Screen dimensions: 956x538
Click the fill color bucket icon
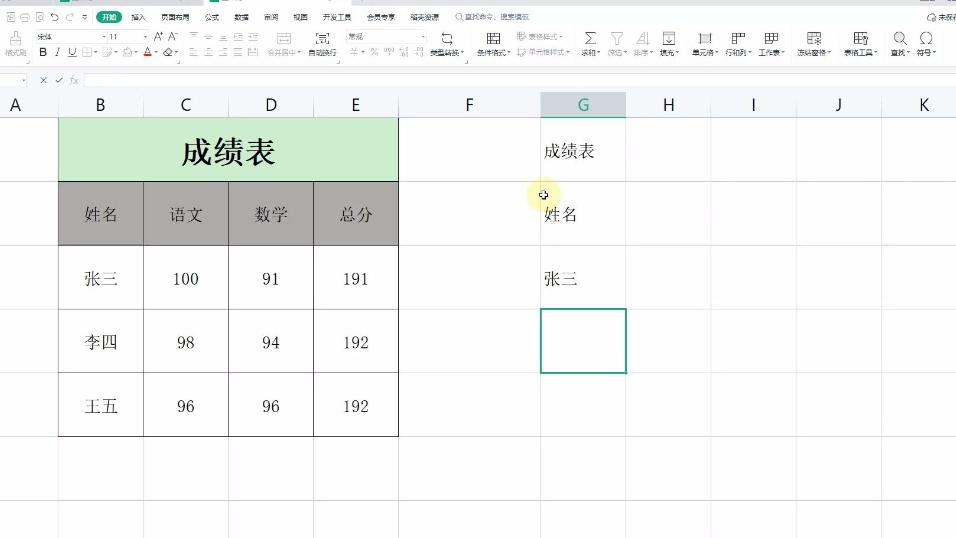click(127, 52)
